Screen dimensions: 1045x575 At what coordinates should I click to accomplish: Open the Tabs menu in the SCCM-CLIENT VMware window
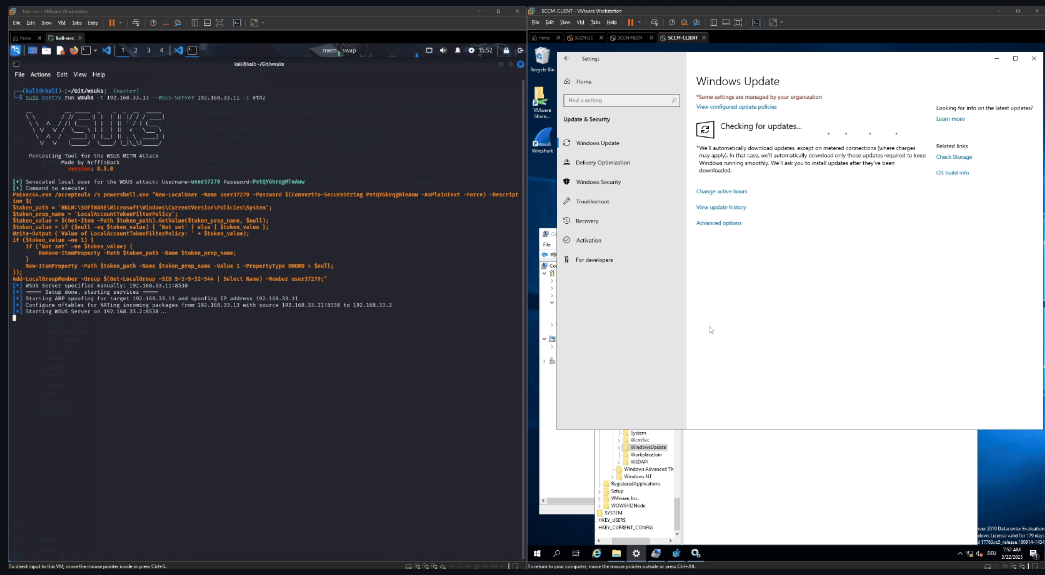[595, 22]
